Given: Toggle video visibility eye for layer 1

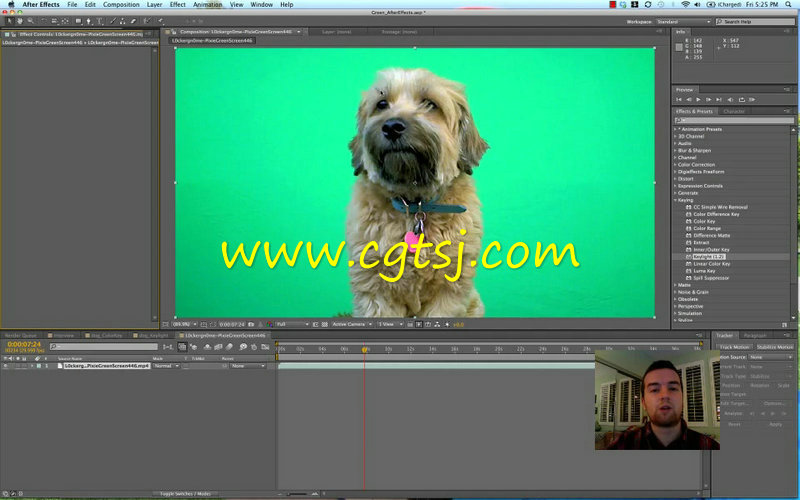Looking at the screenshot, I should pyautogui.click(x=5, y=366).
